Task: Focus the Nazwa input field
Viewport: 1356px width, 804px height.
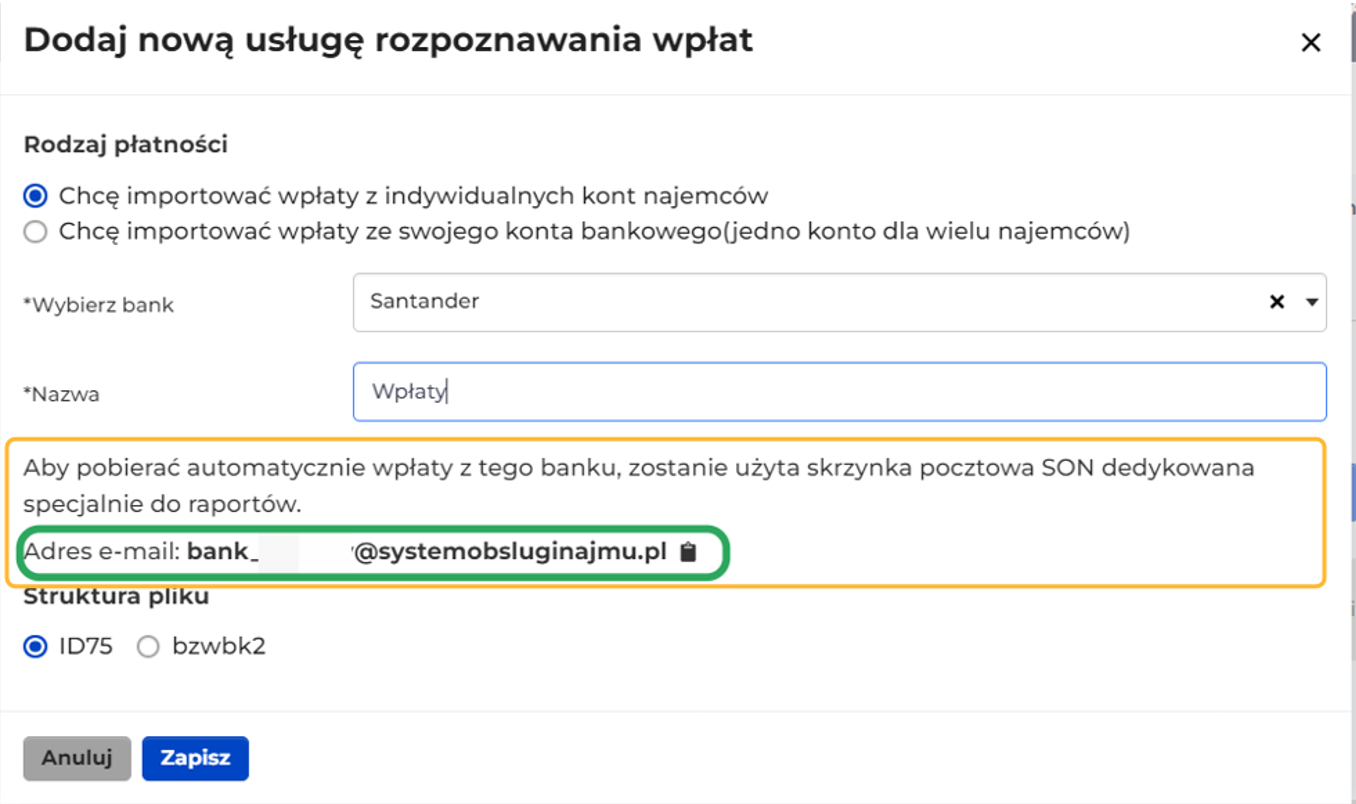Action: [839, 391]
